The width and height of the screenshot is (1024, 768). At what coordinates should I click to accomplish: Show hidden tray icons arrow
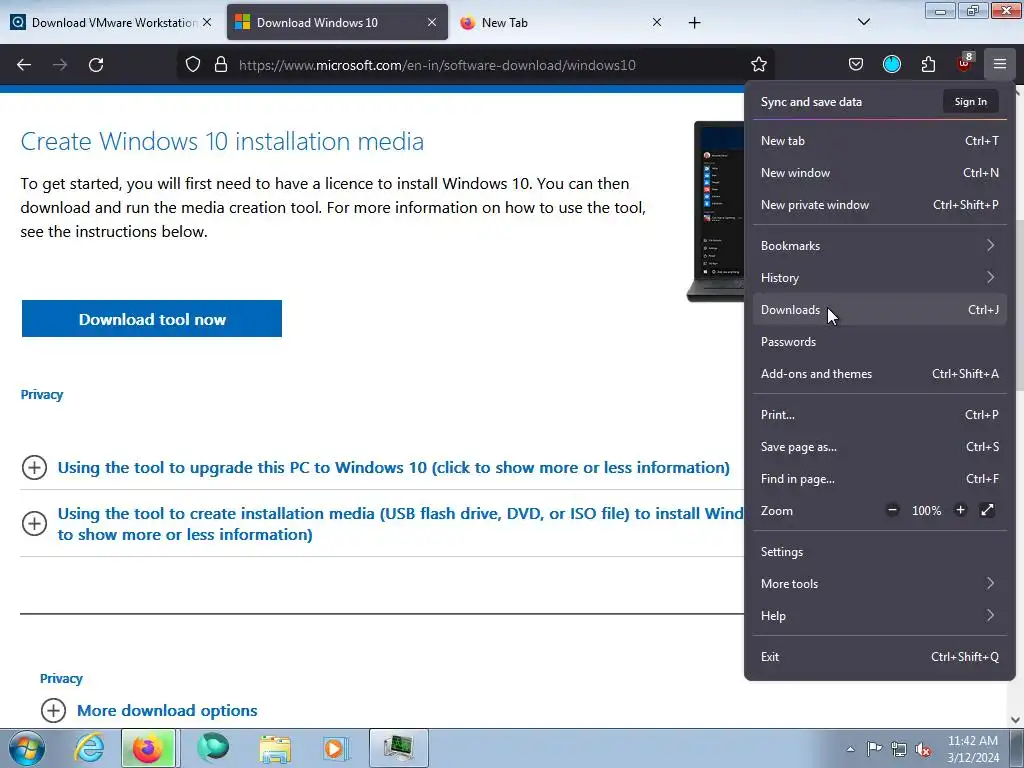click(x=850, y=749)
